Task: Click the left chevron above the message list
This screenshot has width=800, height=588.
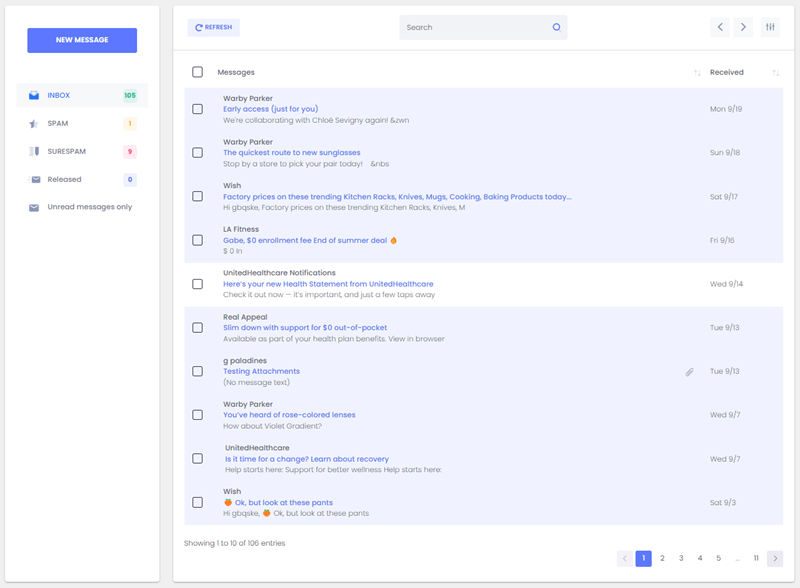Action: coord(720,27)
